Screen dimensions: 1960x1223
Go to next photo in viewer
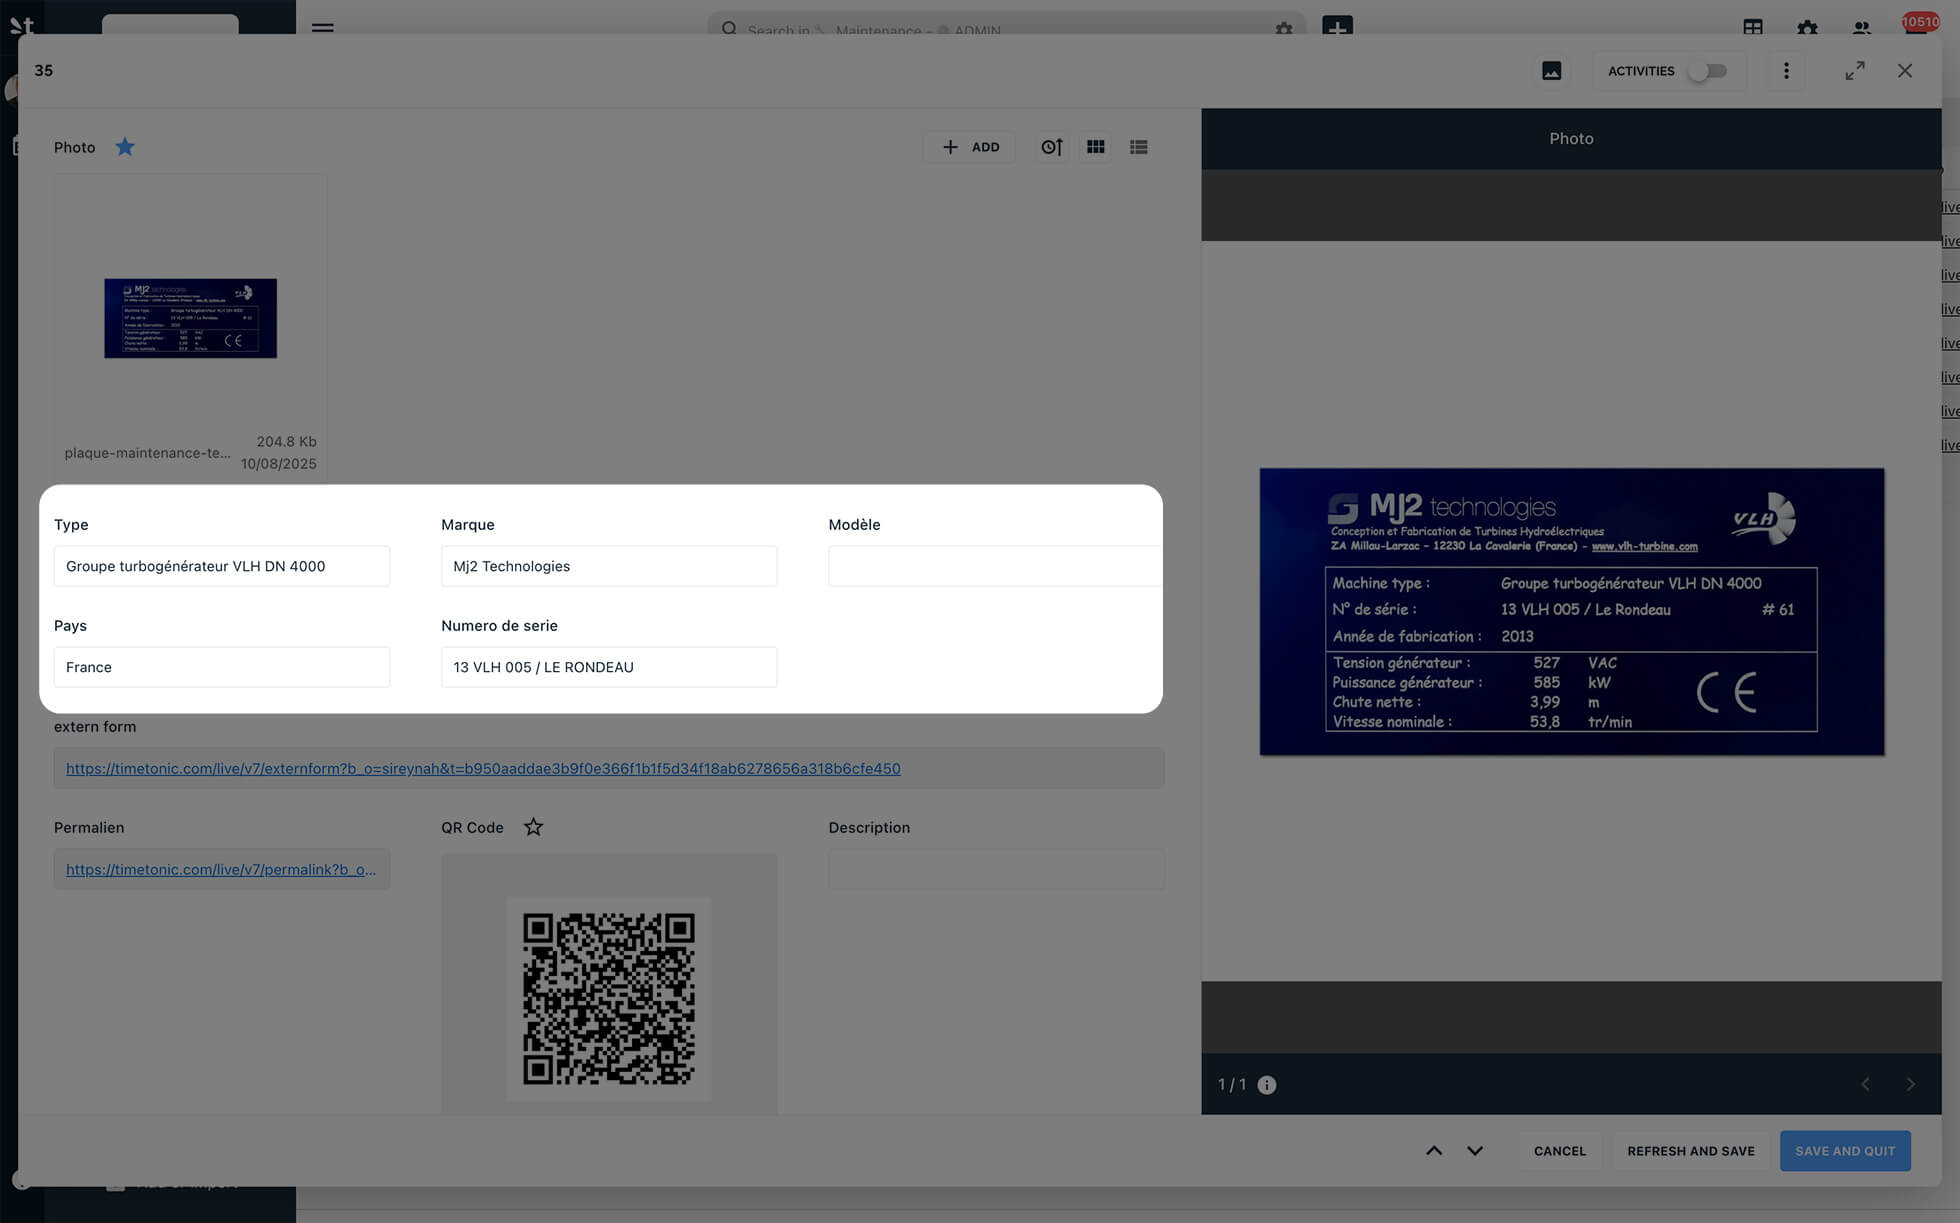tap(1910, 1085)
